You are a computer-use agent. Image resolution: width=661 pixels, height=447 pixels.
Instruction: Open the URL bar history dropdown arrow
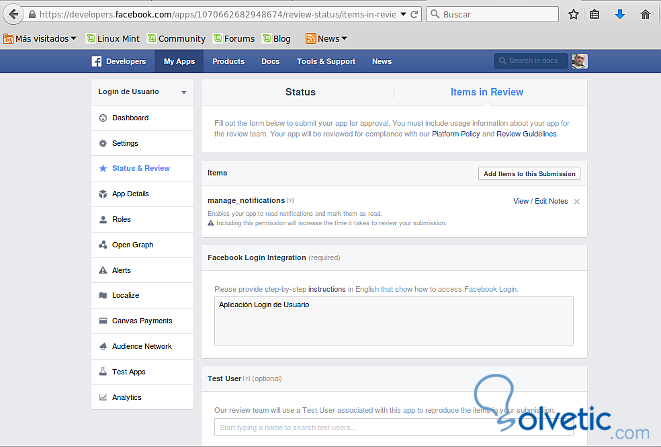pyautogui.click(x=403, y=14)
